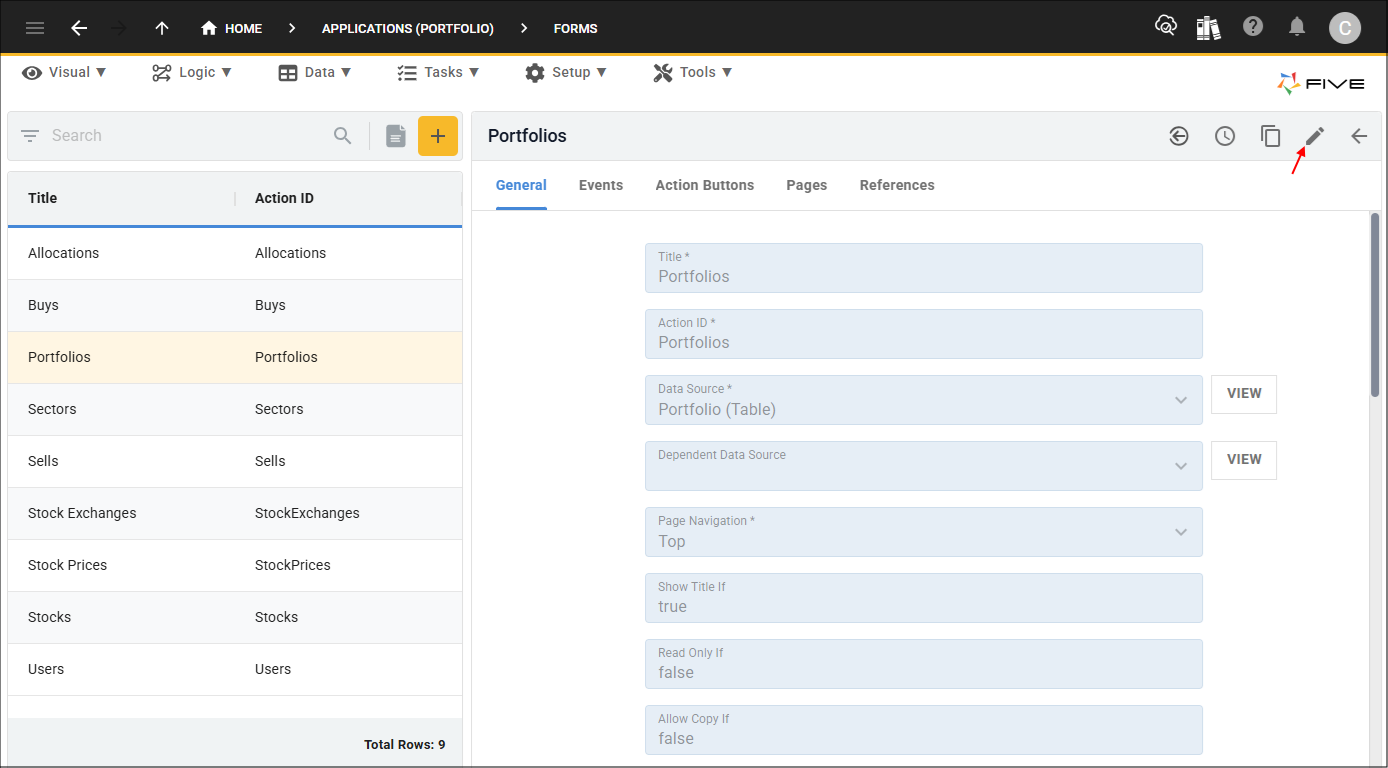Expand the Page Navigation dropdown
The height and width of the screenshot is (768, 1388).
(x=1181, y=532)
